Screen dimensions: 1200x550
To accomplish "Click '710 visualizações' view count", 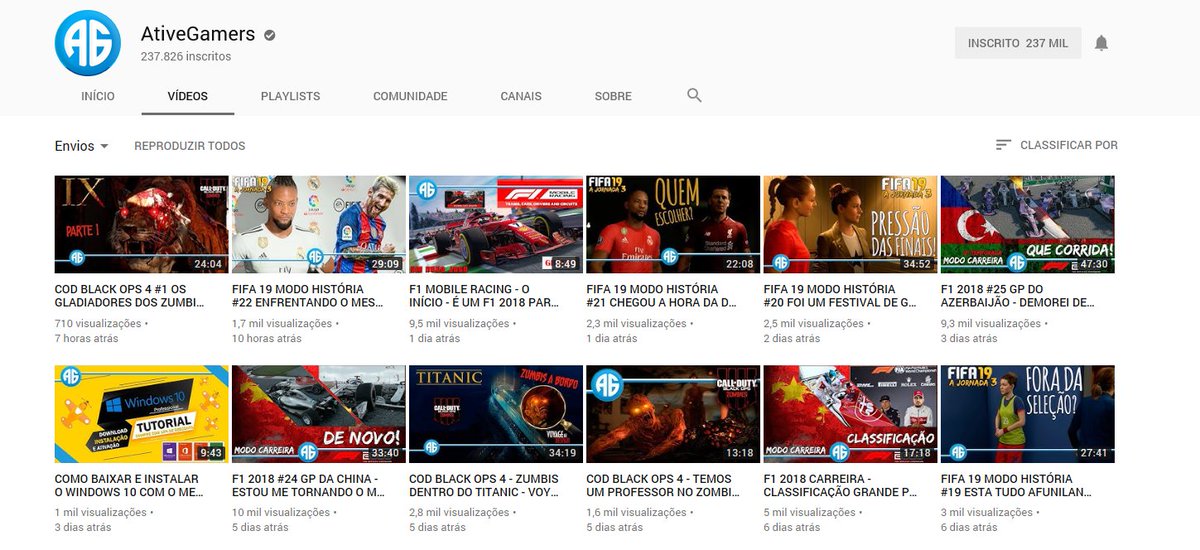I will click(99, 324).
